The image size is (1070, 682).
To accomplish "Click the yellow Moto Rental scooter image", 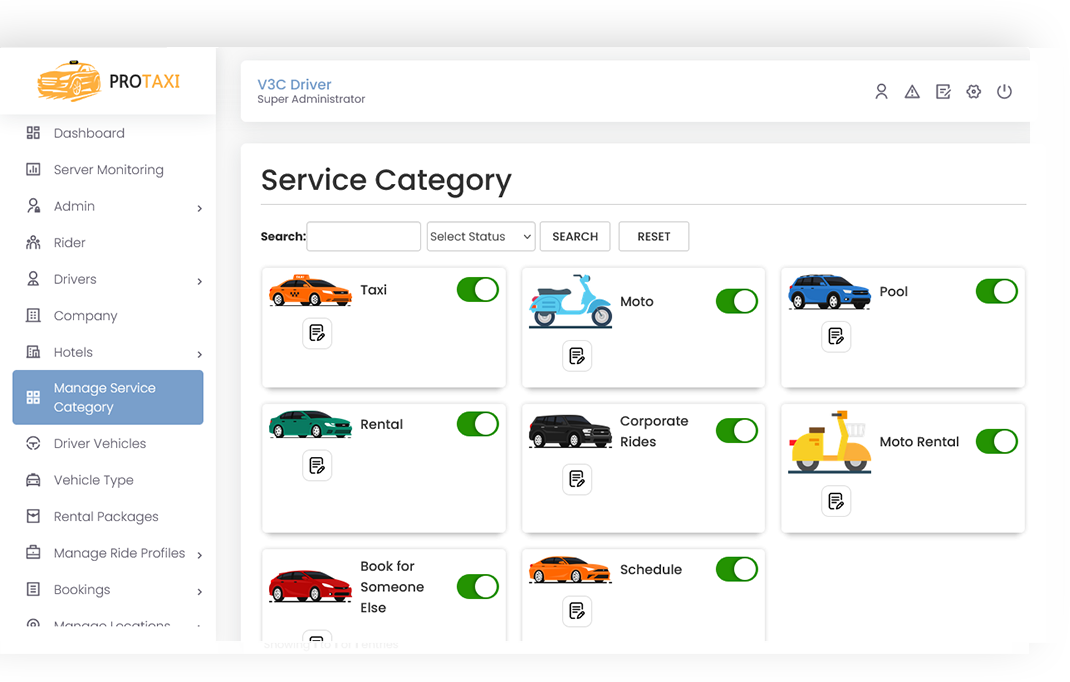I will 829,442.
